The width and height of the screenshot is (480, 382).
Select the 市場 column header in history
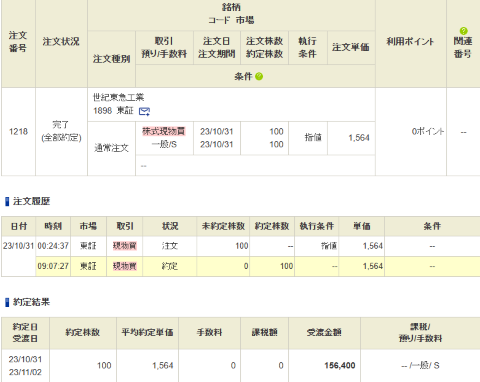point(88,226)
